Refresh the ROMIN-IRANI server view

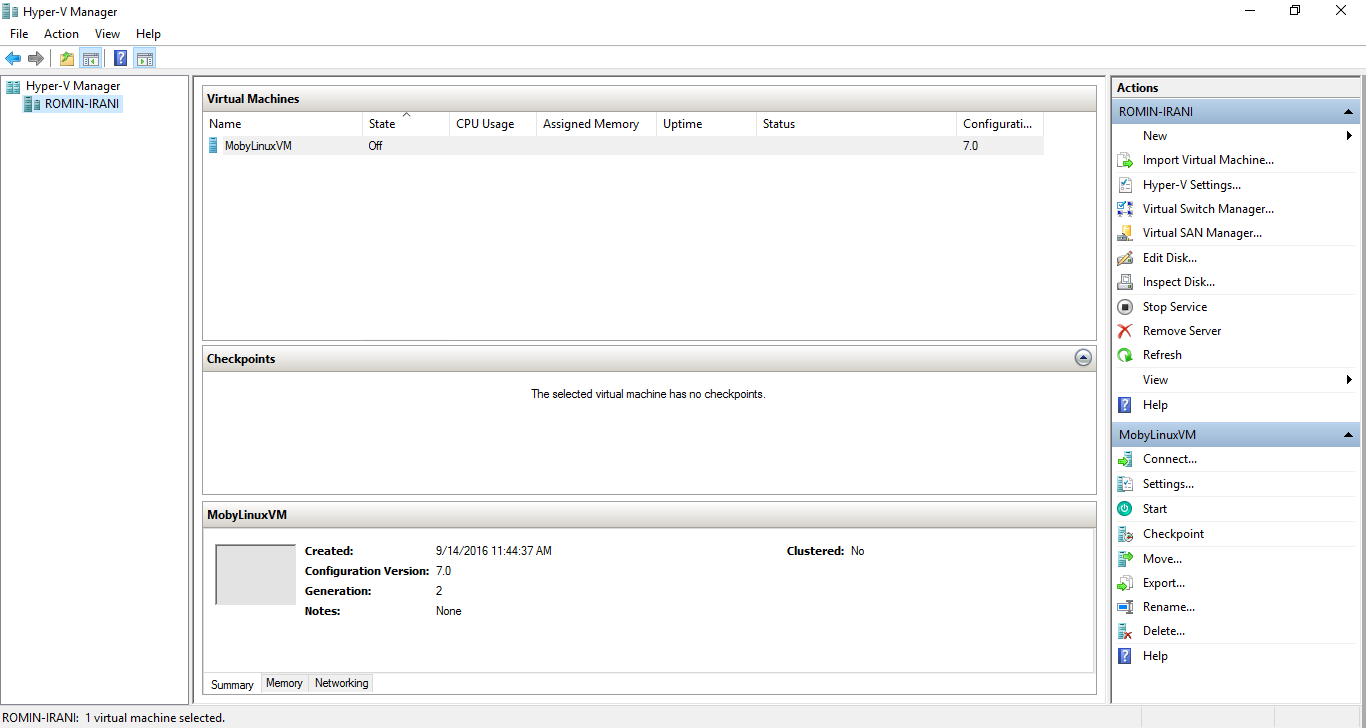click(1161, 354)
